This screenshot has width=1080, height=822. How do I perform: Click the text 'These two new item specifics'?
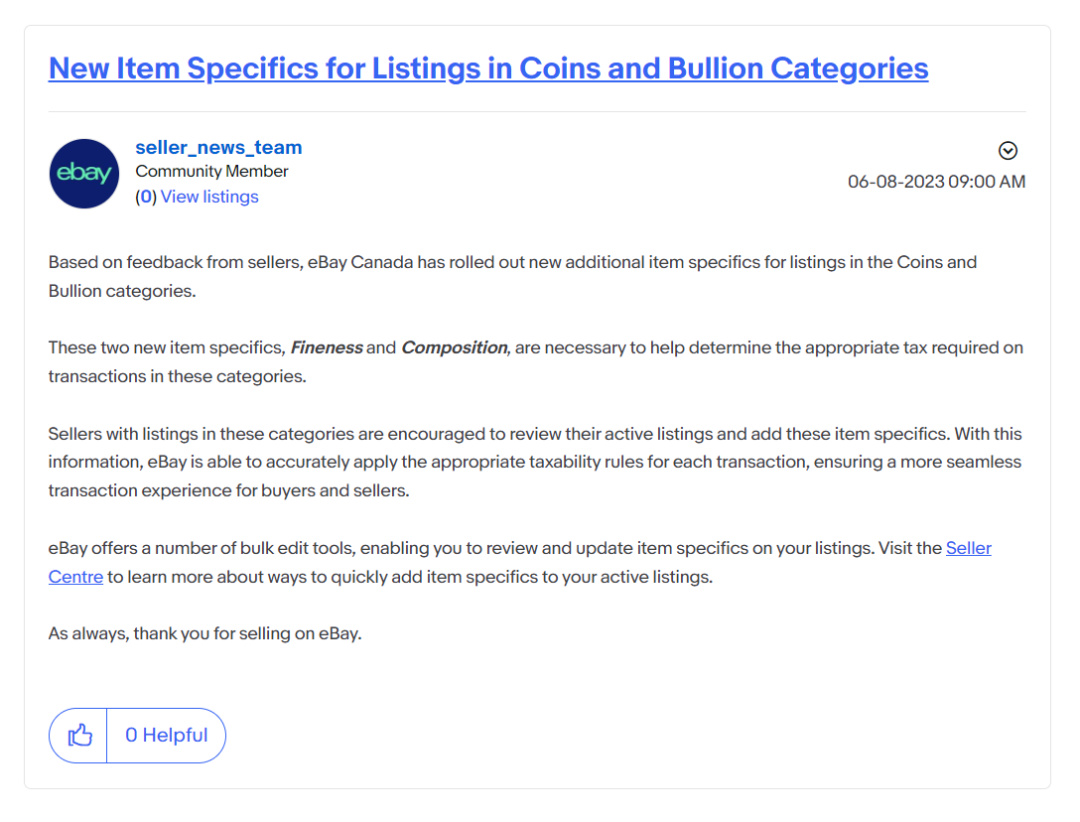click(165, 348)
